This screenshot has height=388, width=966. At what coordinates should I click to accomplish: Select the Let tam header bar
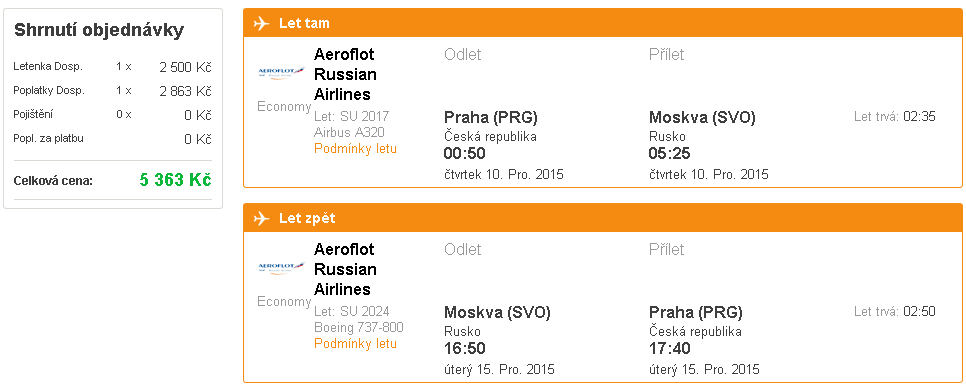coord(603,23)
